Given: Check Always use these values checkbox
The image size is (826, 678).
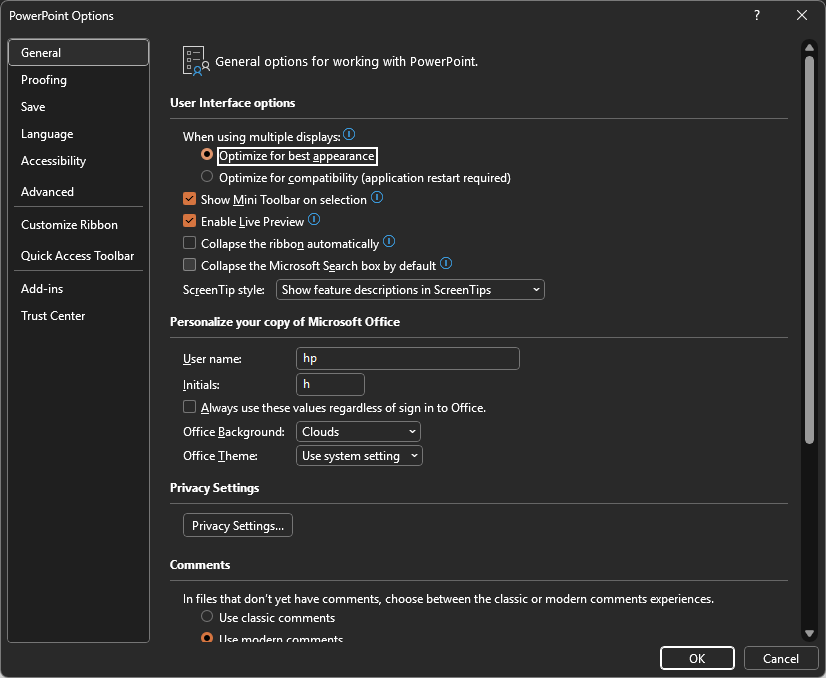Looking at the screenshot, I should [189, 407].
